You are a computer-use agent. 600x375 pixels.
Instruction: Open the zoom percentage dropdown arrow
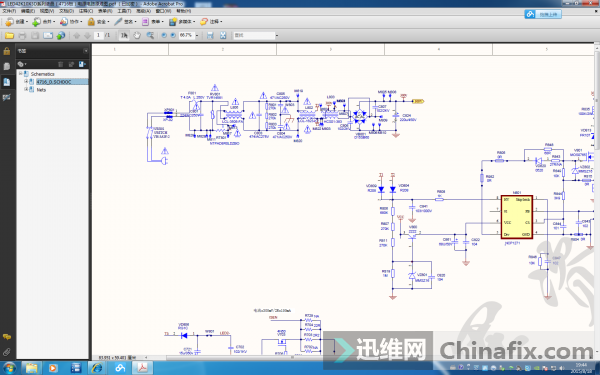(x=197, y=36)
